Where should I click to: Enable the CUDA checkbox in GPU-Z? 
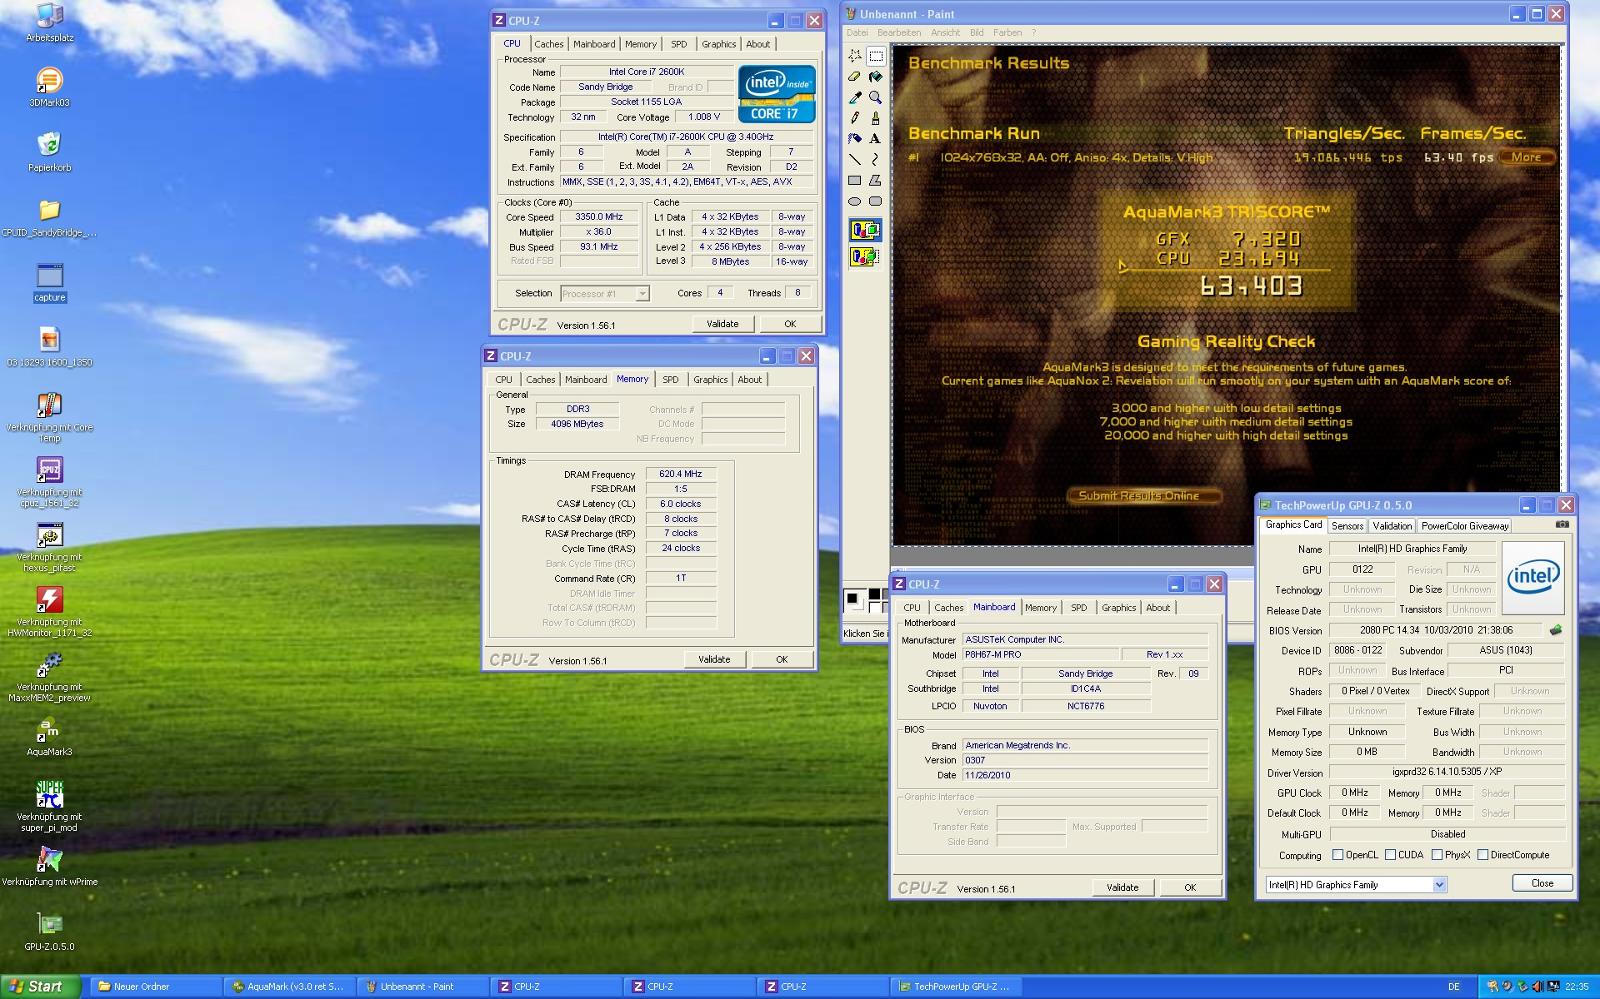click(1389, 855)
